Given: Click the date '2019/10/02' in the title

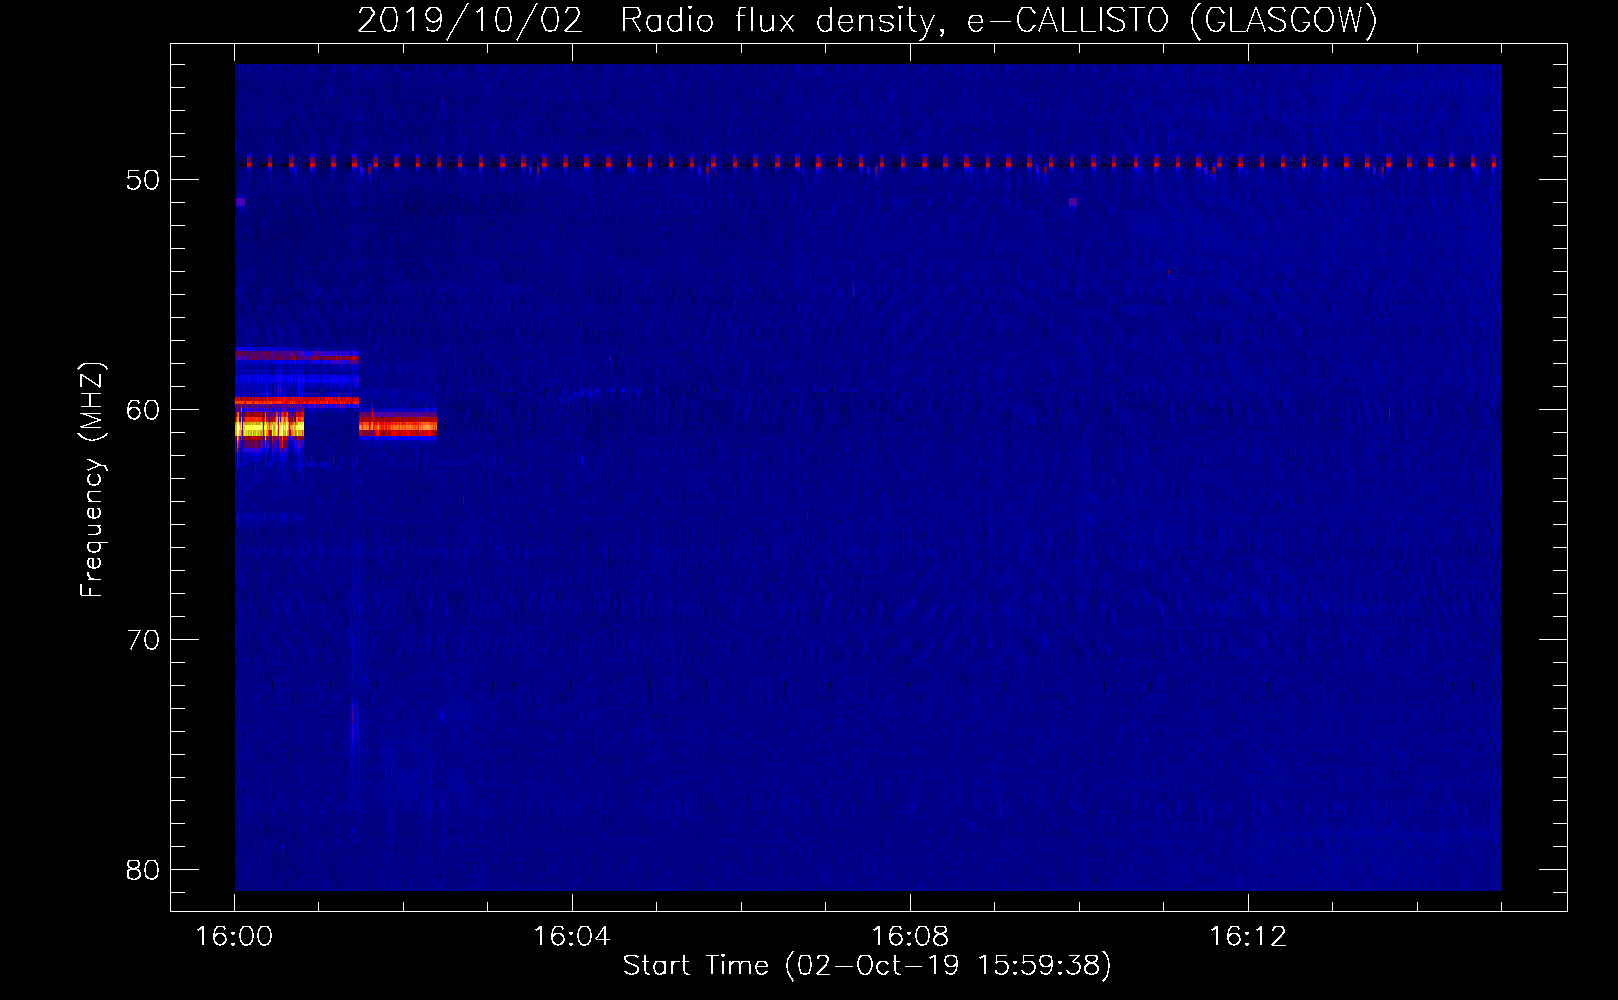Looking at the screenshot, I should pos(470,21).
